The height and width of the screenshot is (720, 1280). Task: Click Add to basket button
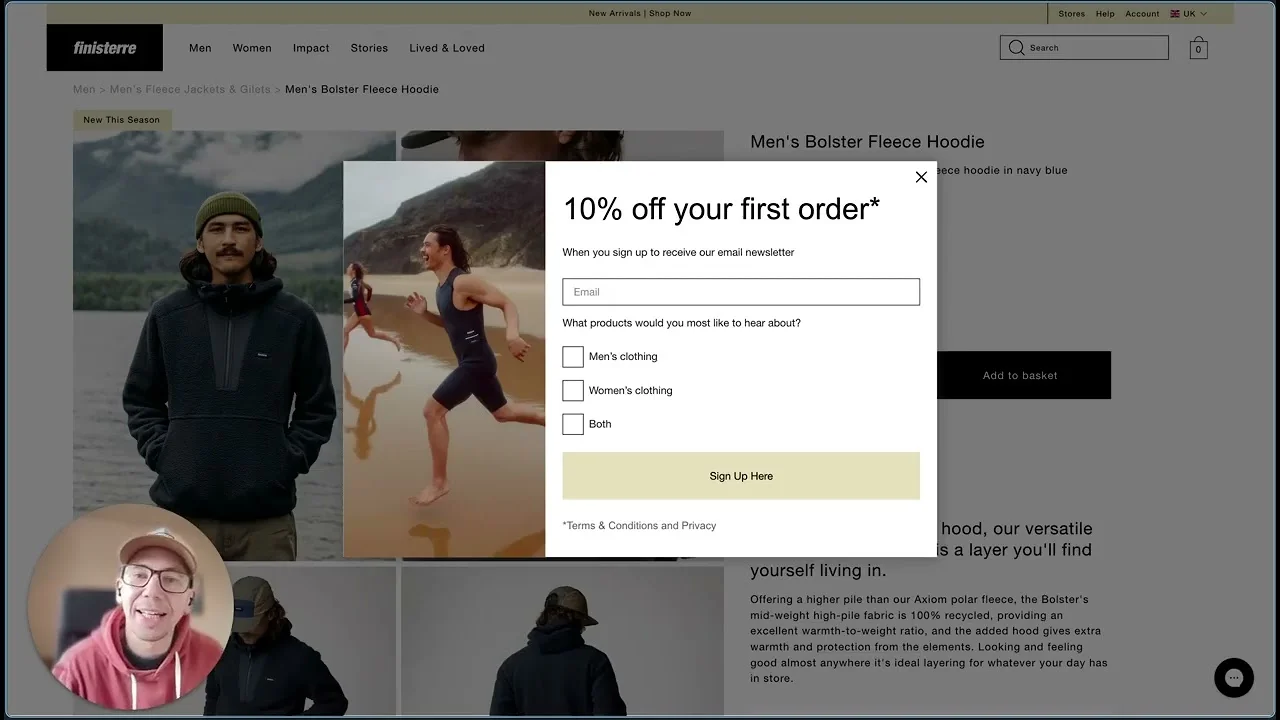(1020, 375)
